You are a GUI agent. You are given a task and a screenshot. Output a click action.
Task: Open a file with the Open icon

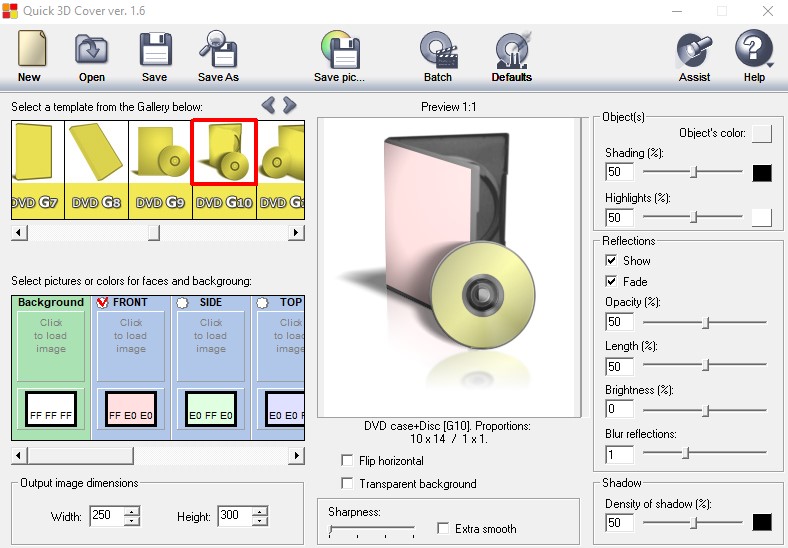pos(92,50)
